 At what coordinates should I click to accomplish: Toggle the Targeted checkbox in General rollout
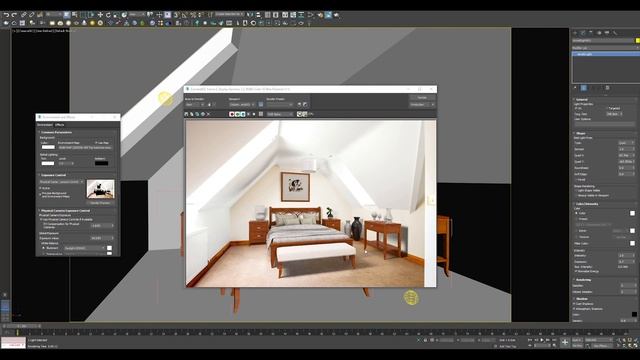tap(607, 108)
